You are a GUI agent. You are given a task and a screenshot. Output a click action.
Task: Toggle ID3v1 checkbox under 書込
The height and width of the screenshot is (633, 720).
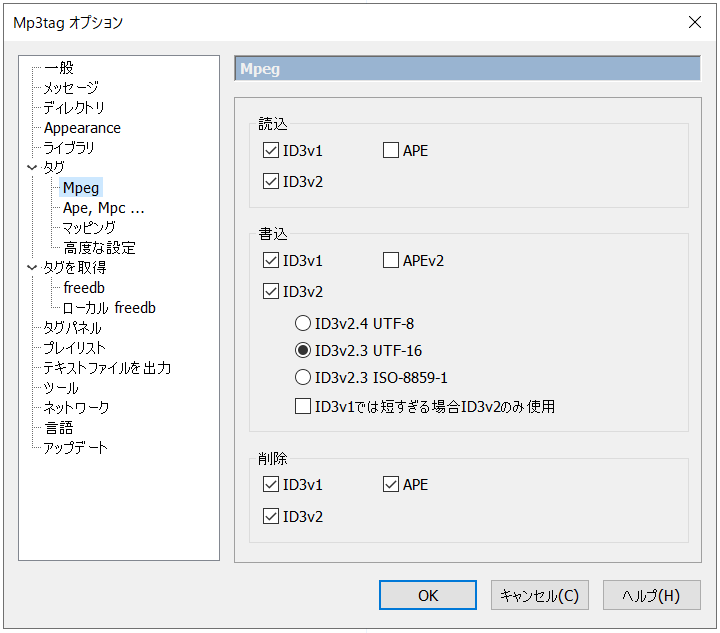pos(270,260)
